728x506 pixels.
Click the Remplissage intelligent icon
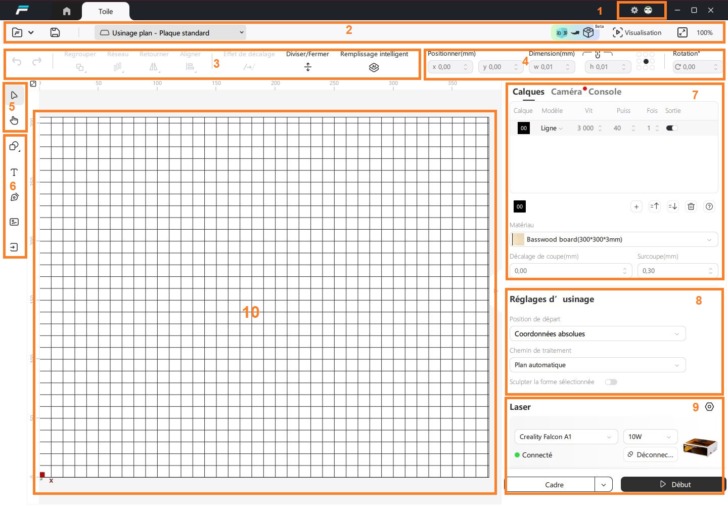tap(374, 68)
